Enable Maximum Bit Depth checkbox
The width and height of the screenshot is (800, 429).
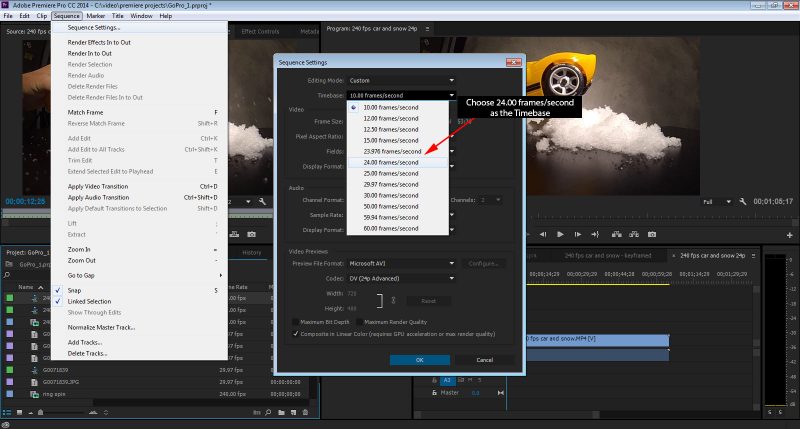coord(296,321)
